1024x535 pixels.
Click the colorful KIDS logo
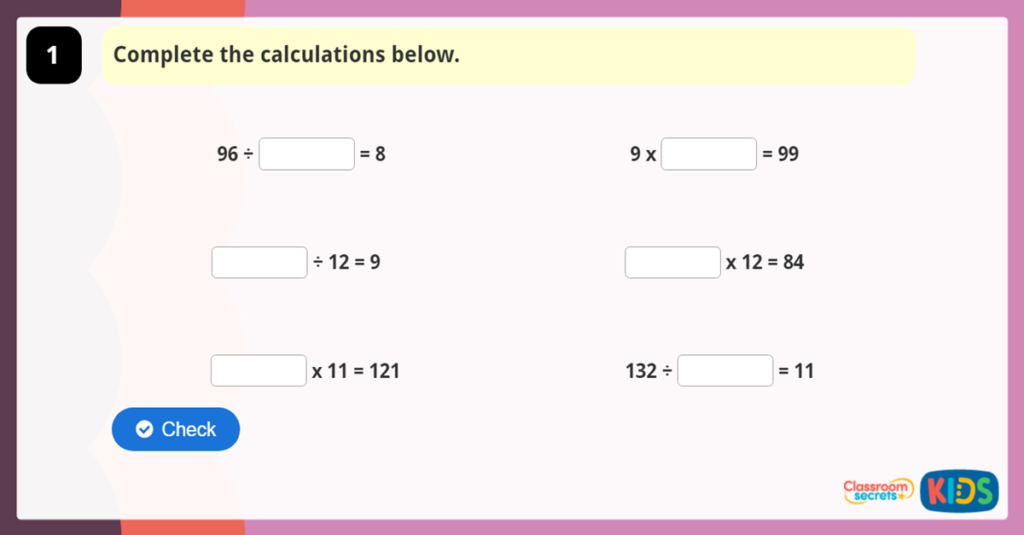[x=959, y=490]
